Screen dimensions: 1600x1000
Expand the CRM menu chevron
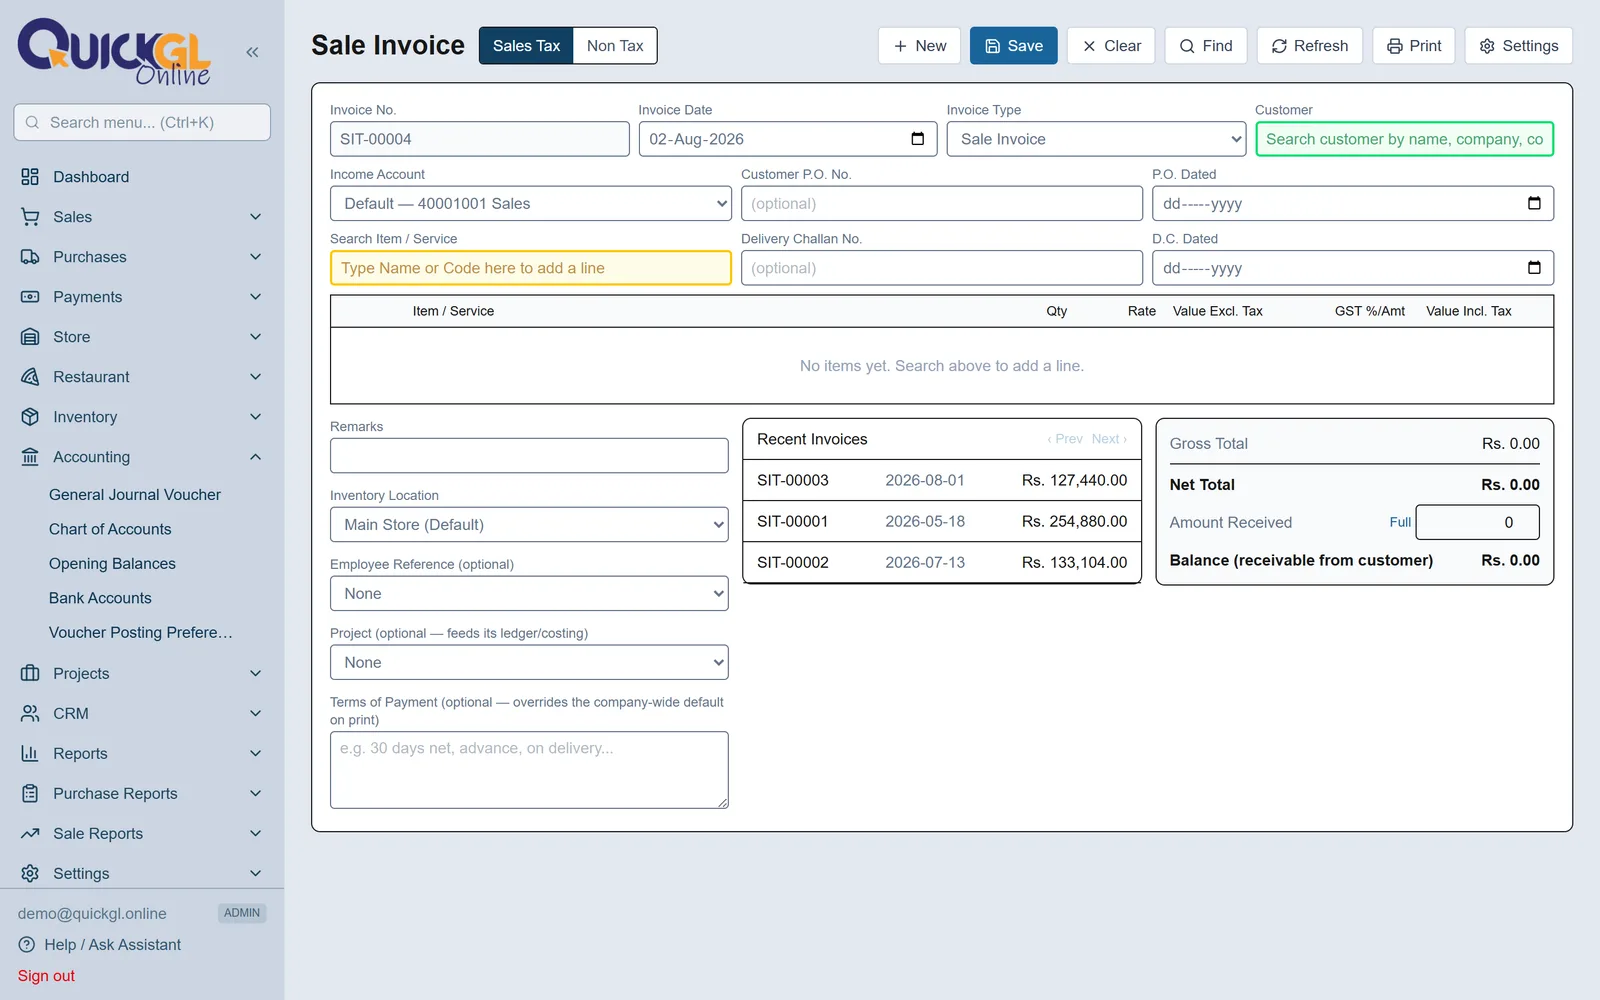[x=256, y=713]
